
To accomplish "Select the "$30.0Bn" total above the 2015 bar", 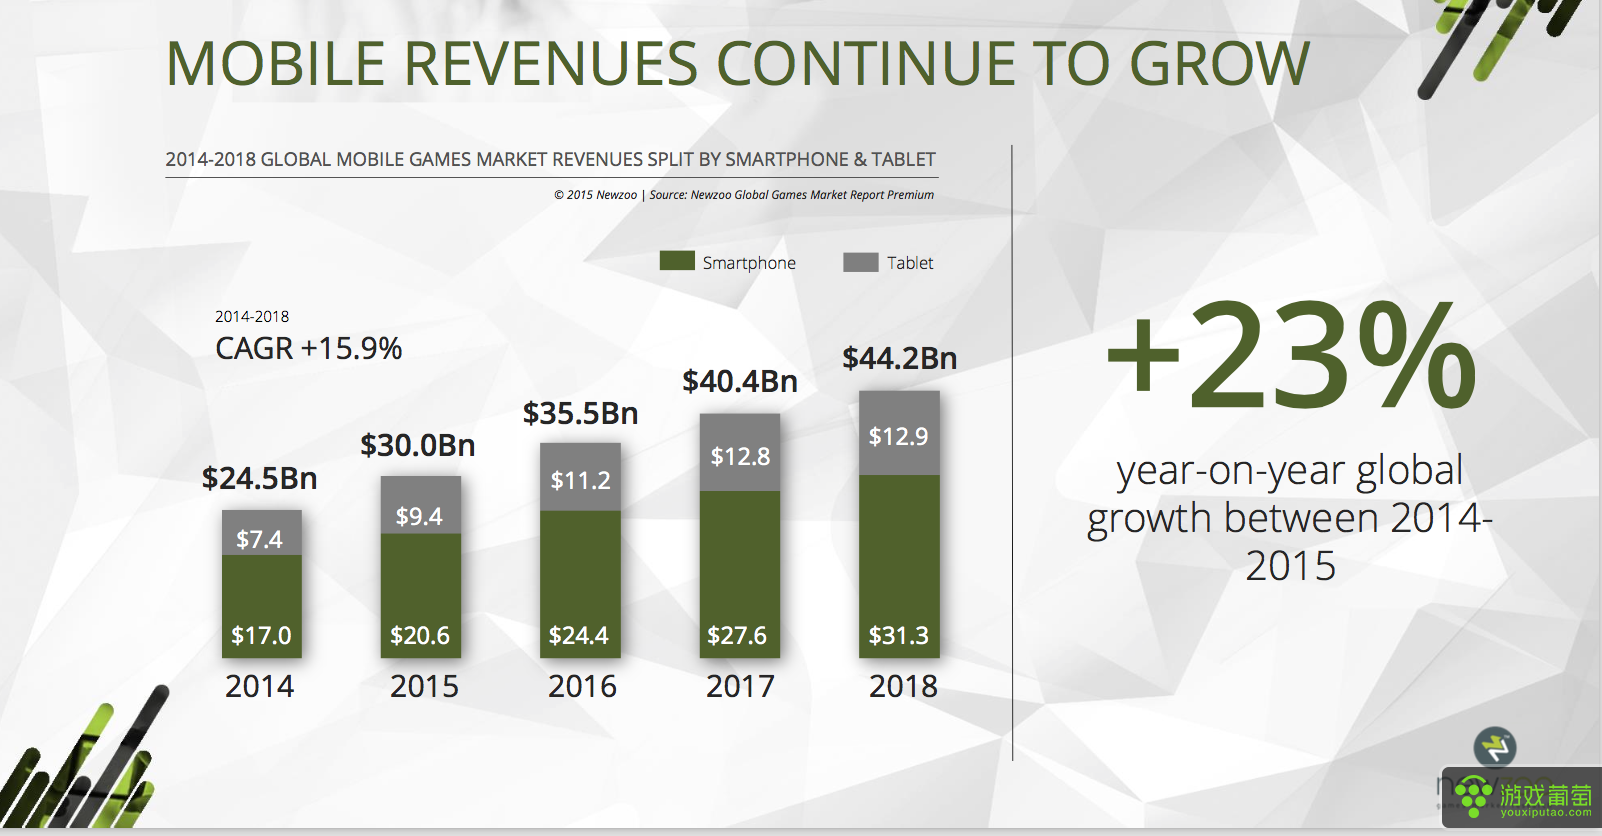I will pos(418,445).
